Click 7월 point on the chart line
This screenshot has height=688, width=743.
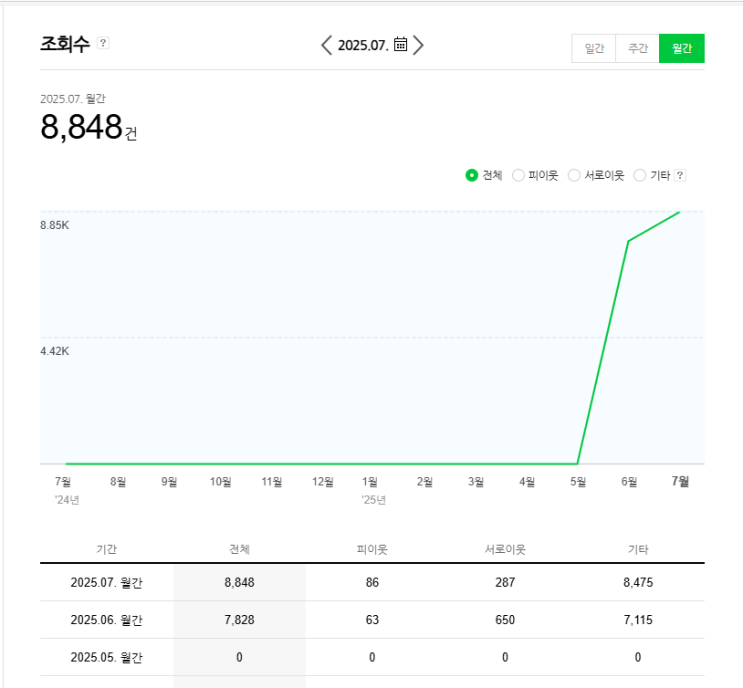[x=680, y=212]
